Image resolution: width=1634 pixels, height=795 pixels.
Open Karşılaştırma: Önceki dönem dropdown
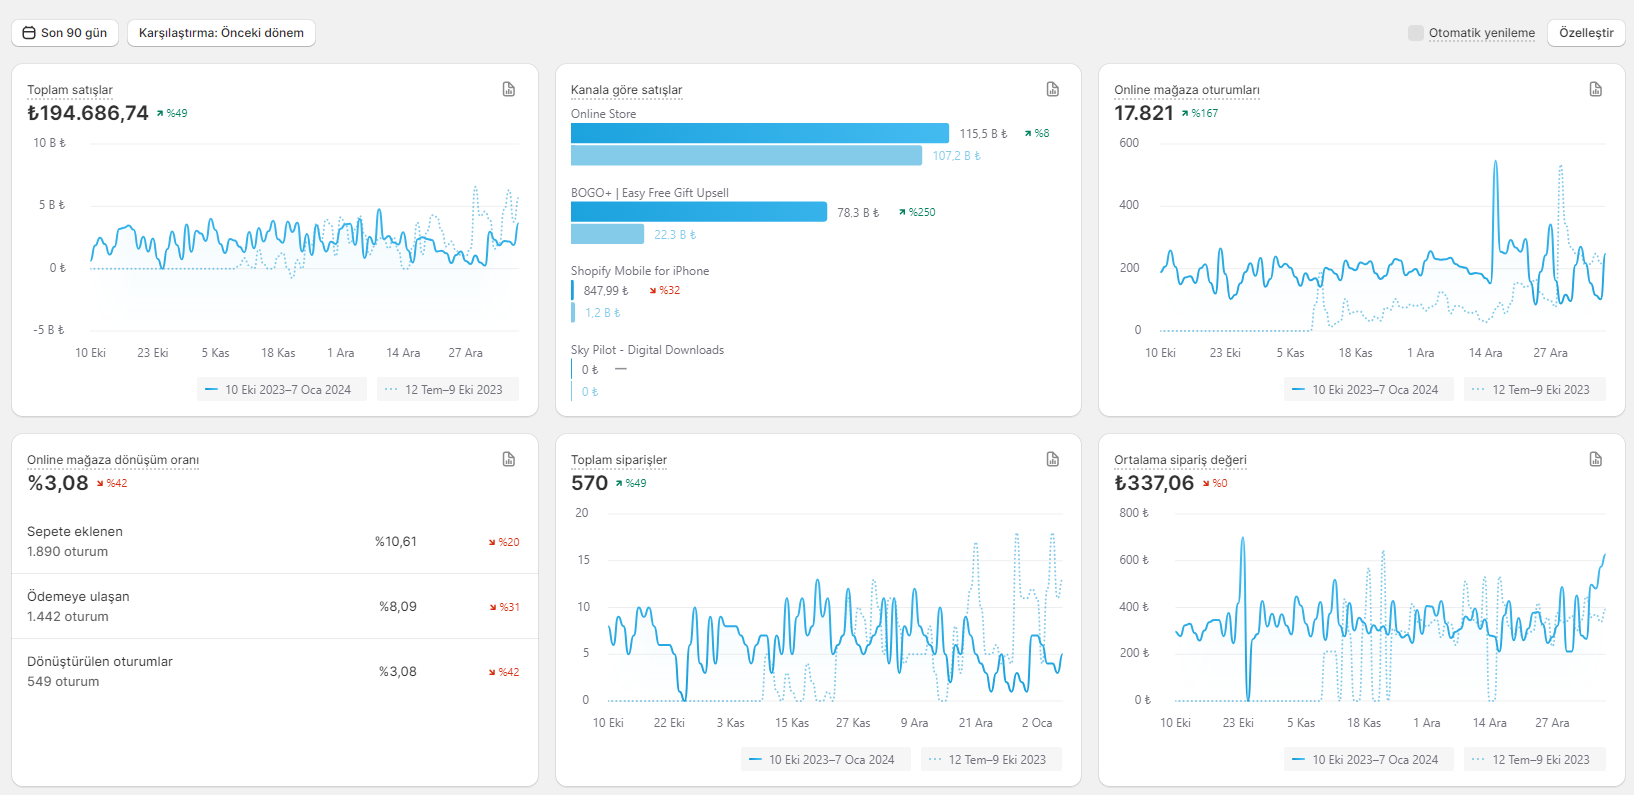click(x=221, y=33)
